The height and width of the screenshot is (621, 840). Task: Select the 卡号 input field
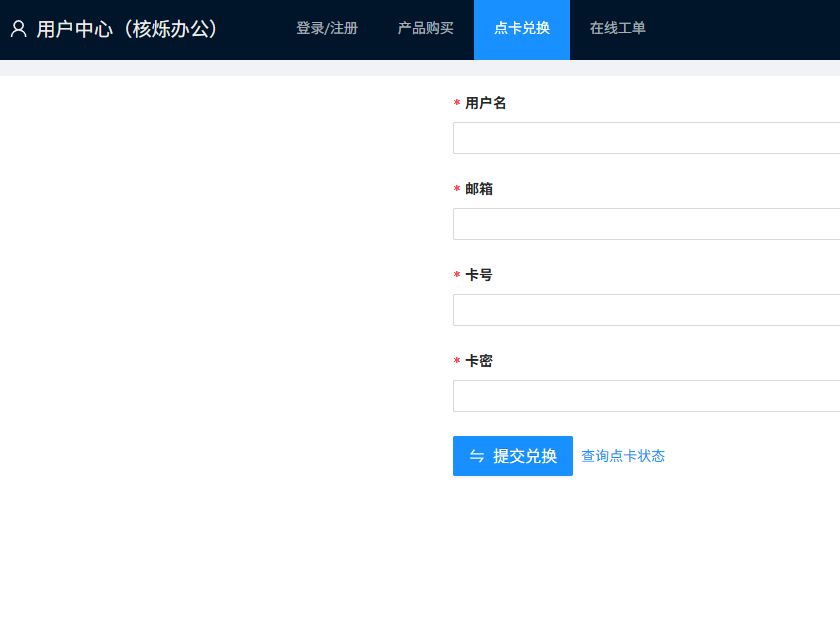click(646, 310)
